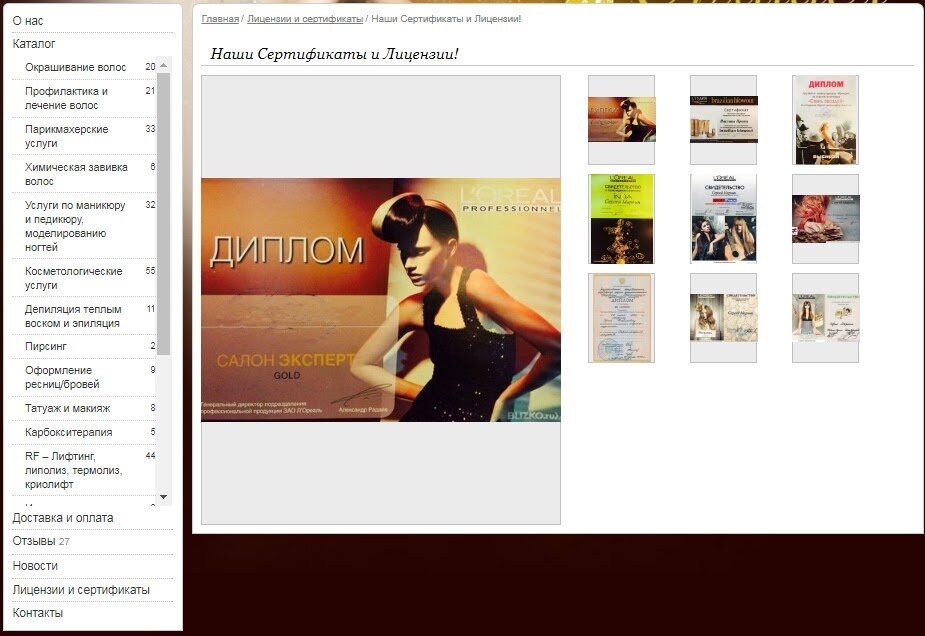This screenshot has height=636, width=925.
Task: Open the О нас menu item
Action: tap(28, 21)
